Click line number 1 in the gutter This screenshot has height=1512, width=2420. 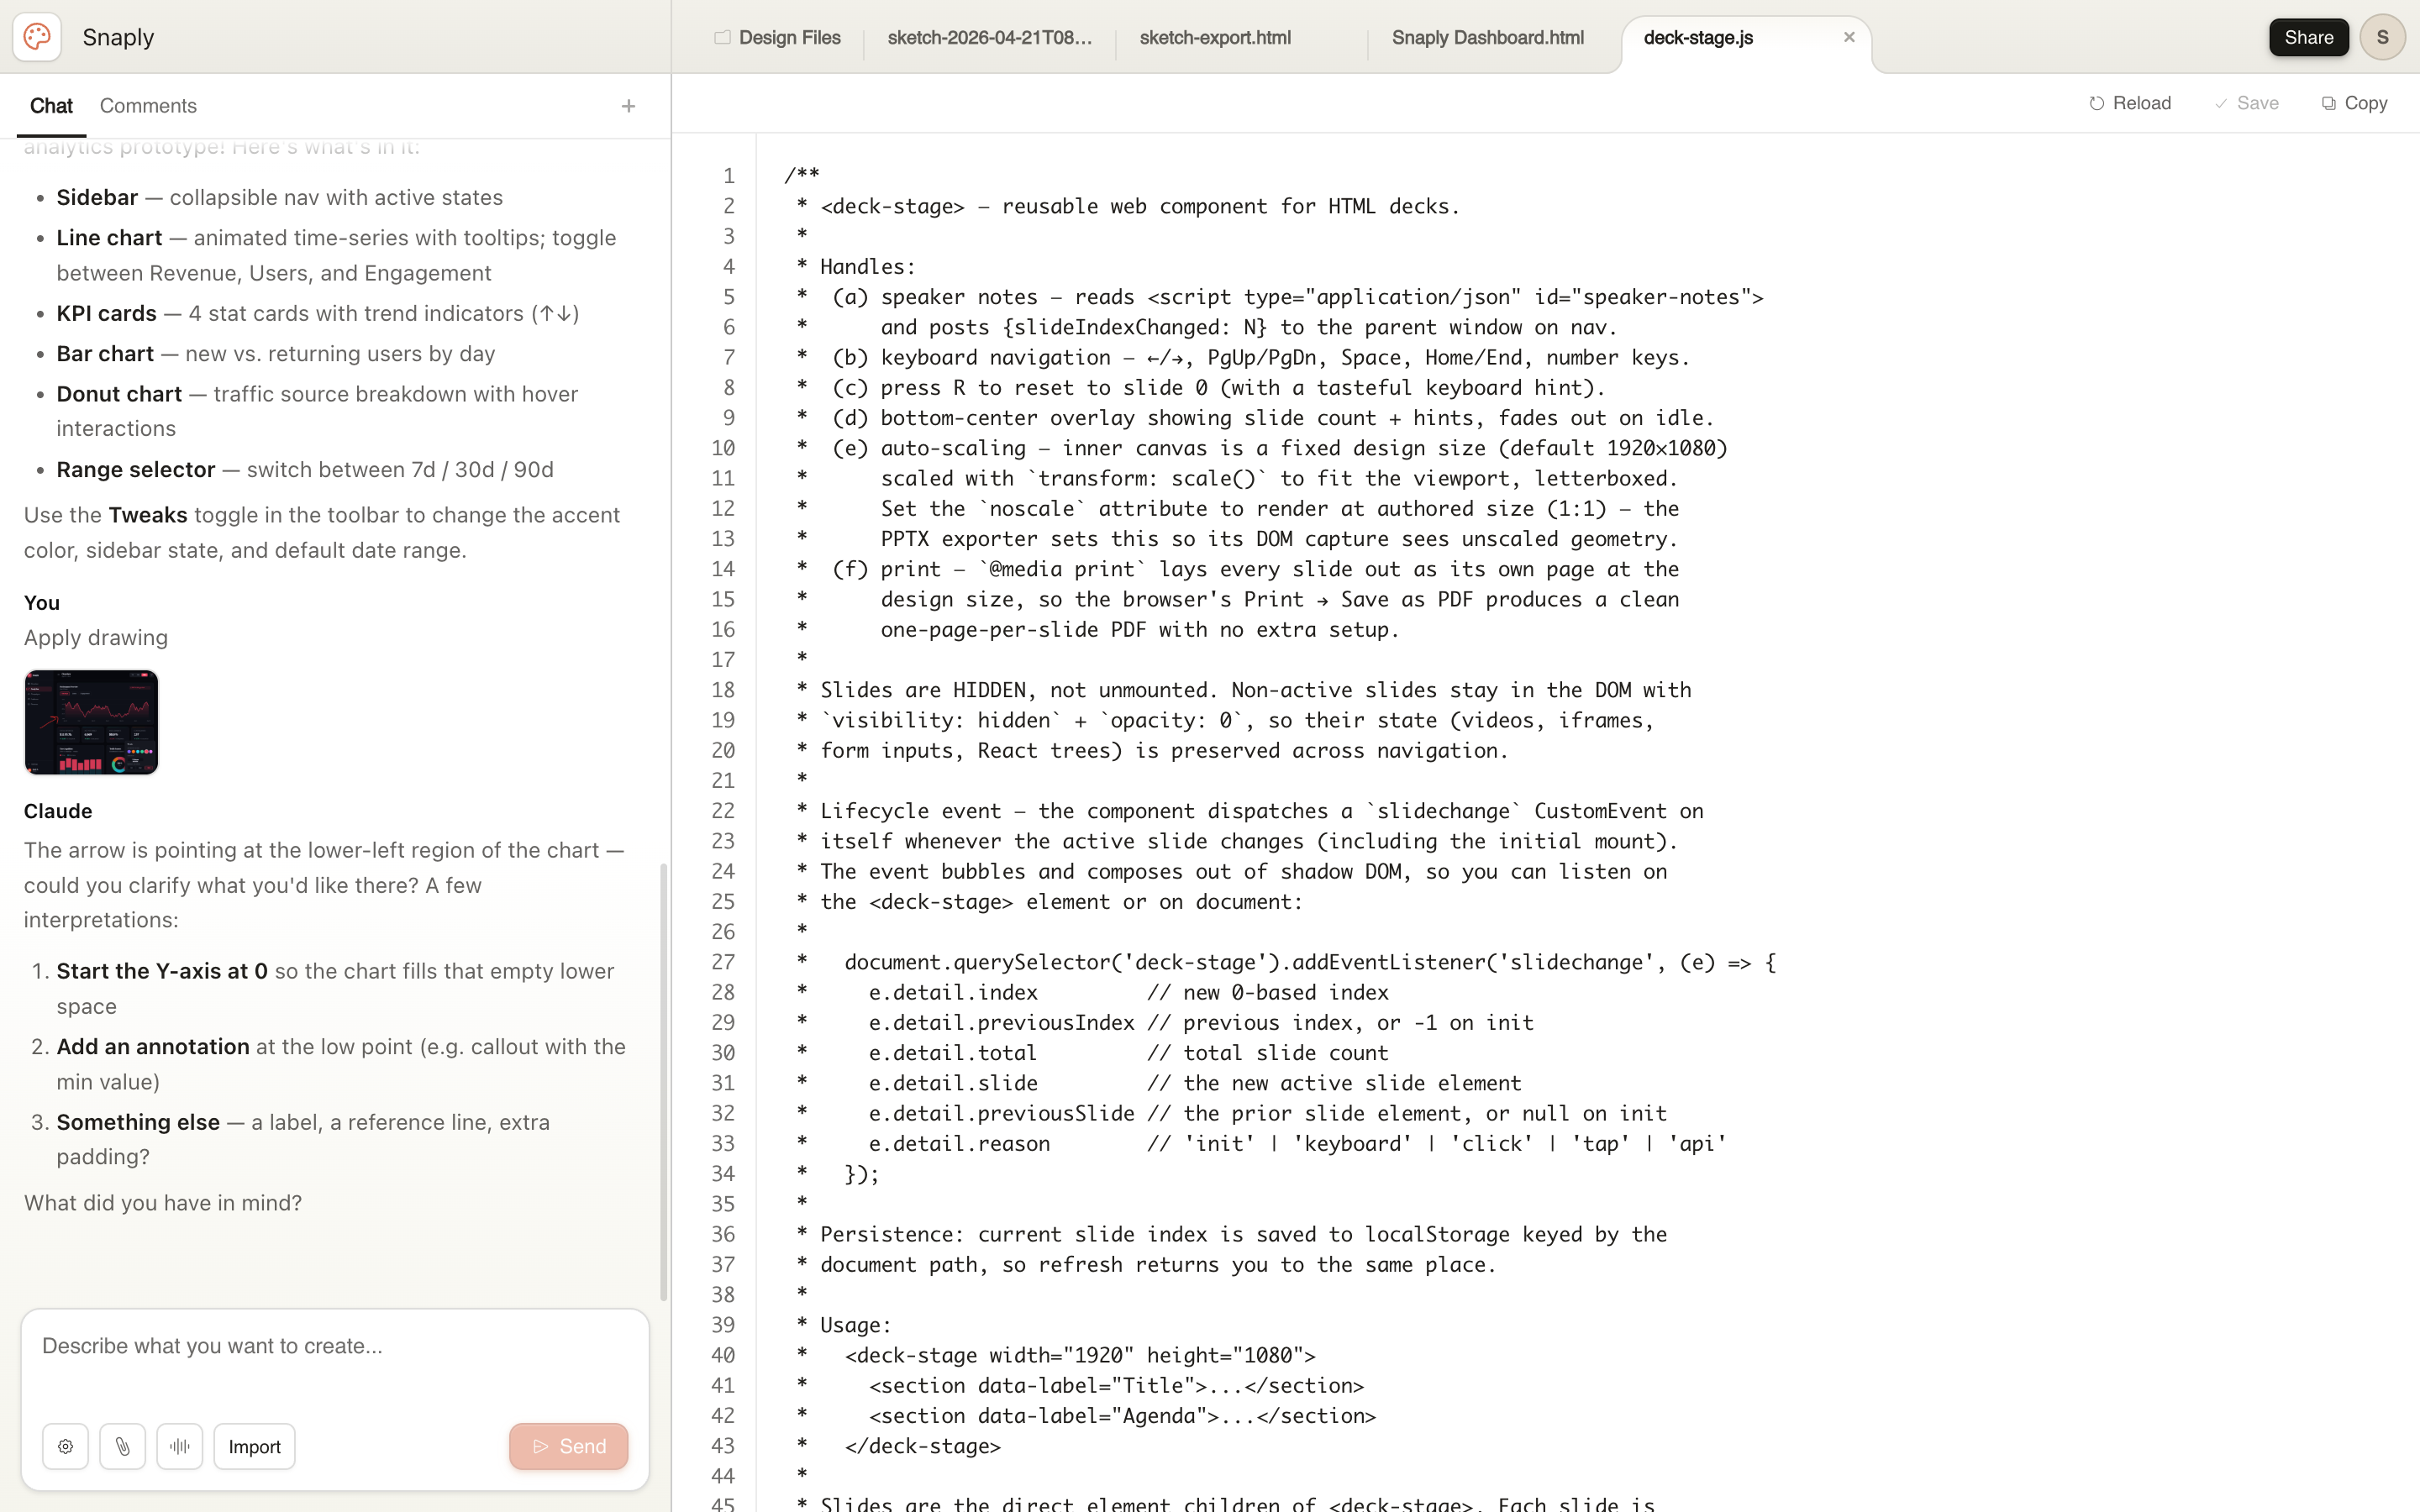[729, 176]
